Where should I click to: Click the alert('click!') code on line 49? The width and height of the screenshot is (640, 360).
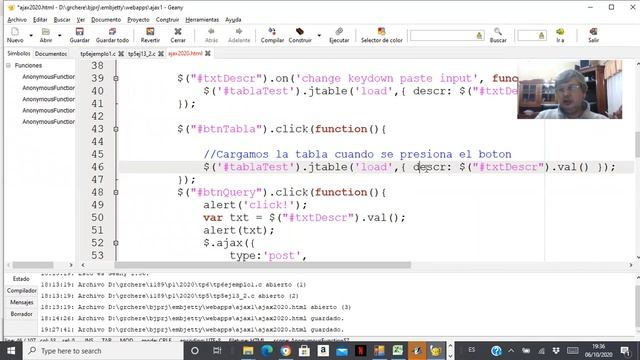pyautogui.click(x=255, y=205)
